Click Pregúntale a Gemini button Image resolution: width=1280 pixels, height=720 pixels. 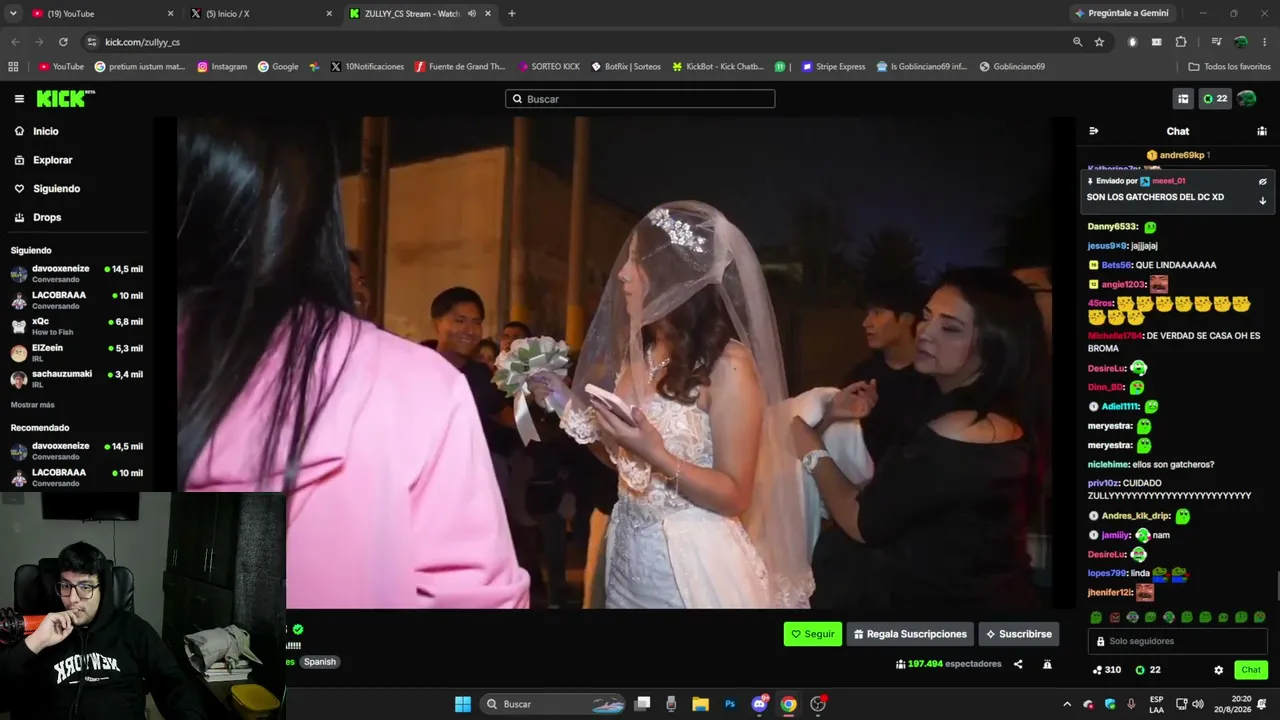tap(1122, 14)
